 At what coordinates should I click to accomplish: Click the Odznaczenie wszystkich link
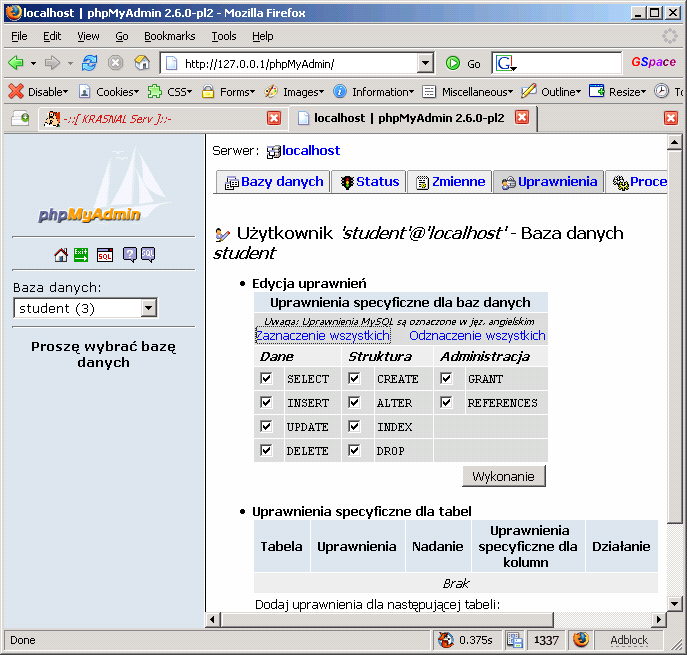477,336
